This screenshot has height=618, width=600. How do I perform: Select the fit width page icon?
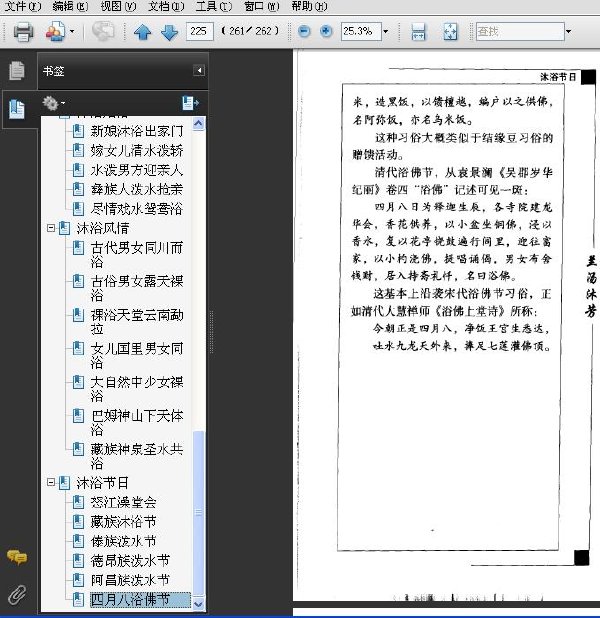(418, 32)
